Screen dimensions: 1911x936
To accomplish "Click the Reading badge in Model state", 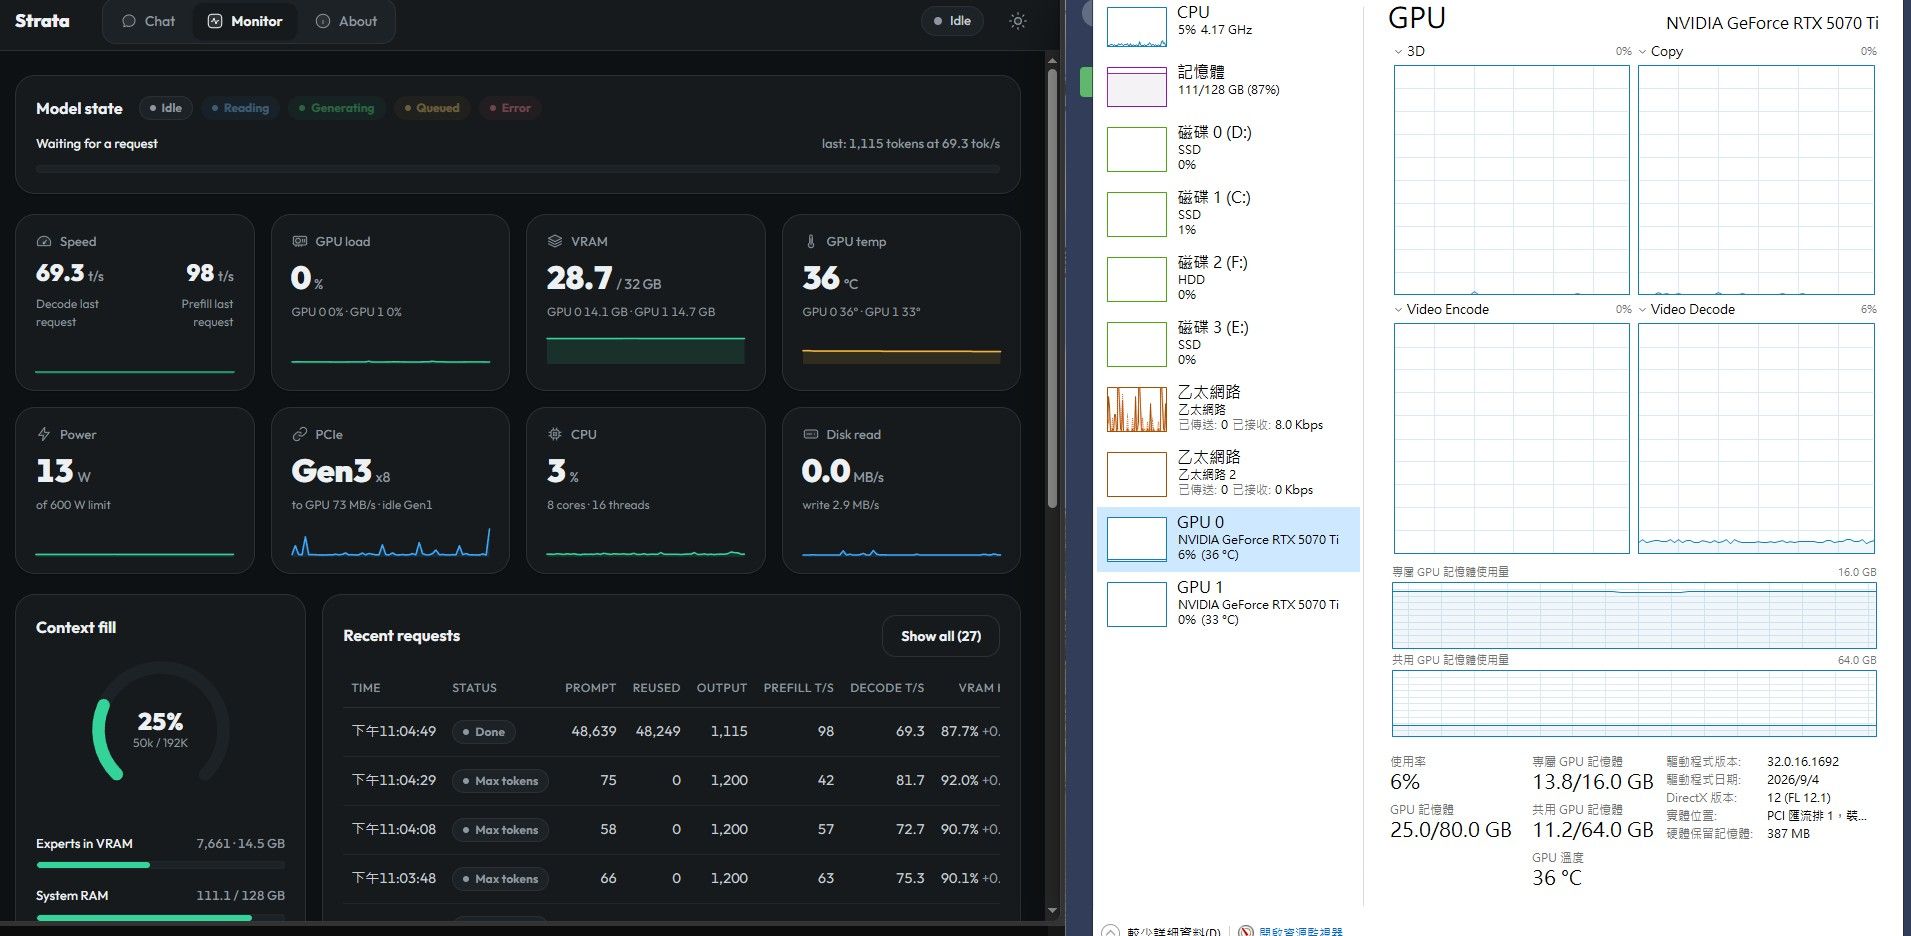I will (x=240, y=108).
